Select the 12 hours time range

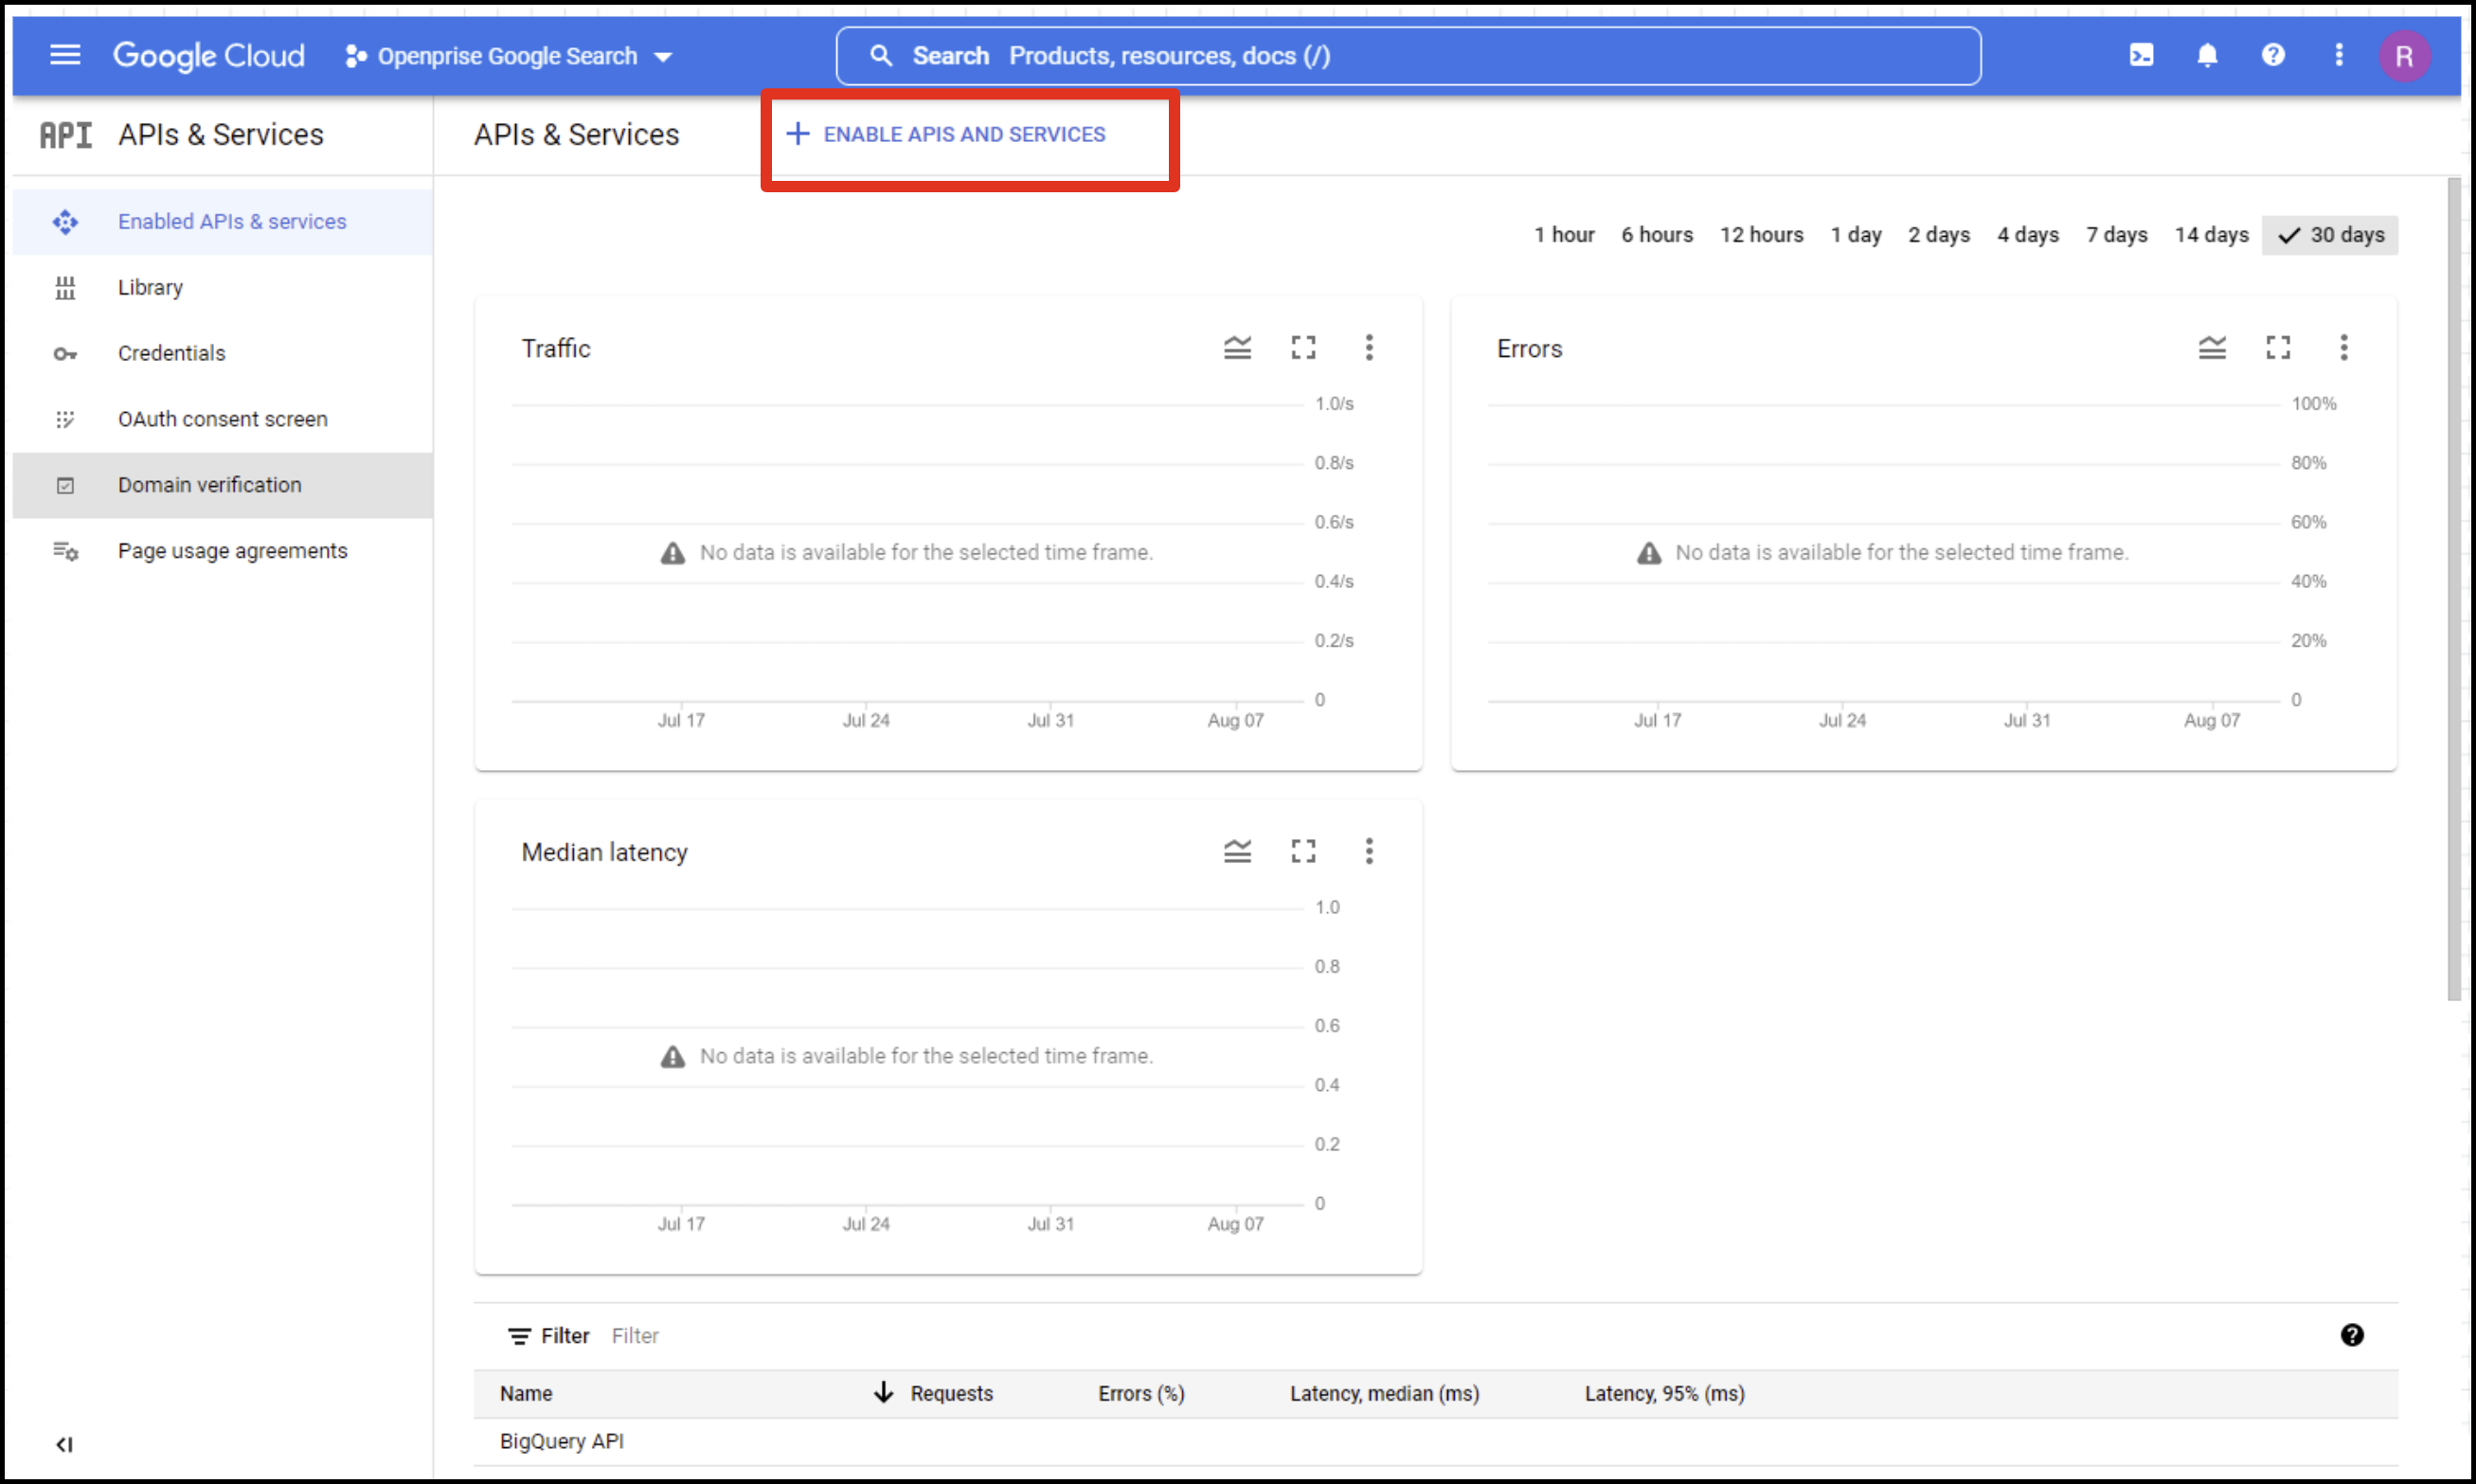click(1761, 235)
